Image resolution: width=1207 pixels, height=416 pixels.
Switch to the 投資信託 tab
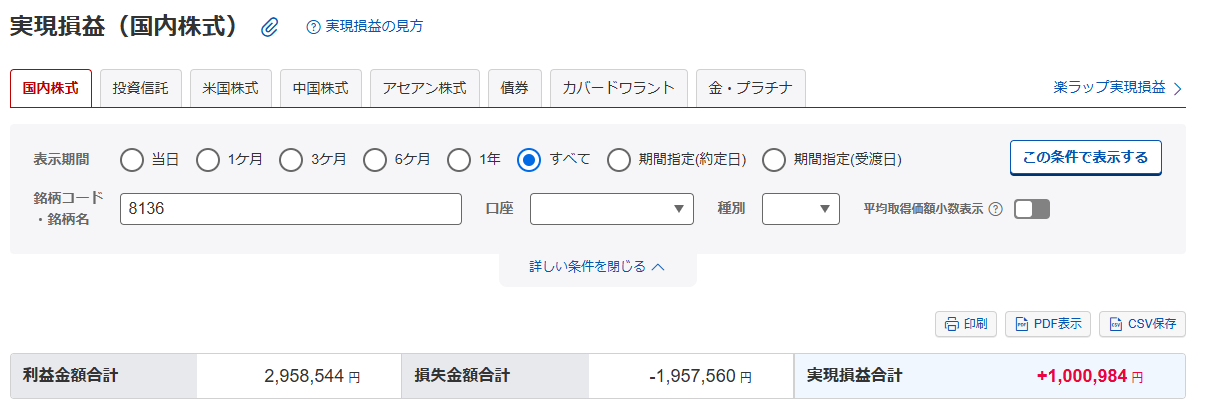140,88
